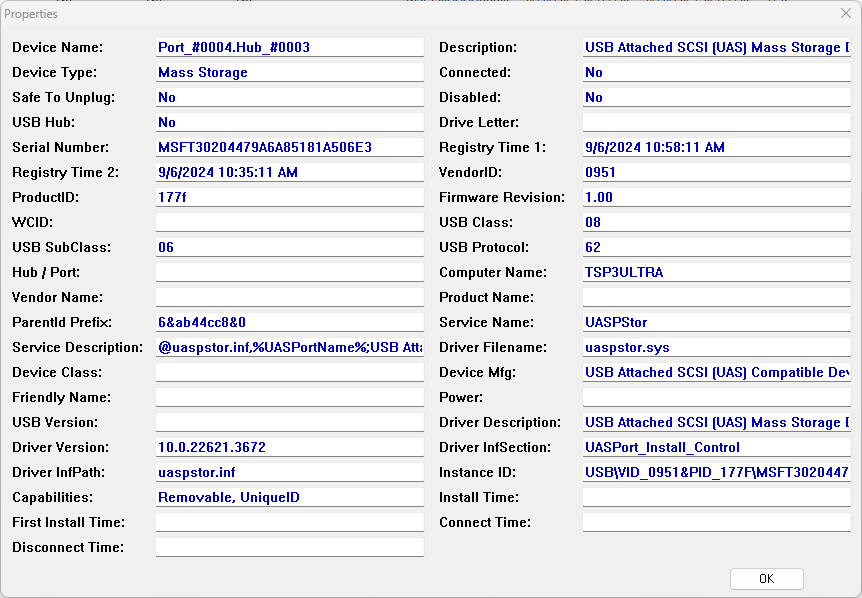
Task: Click the Connected value field
Action: point(717,73)
